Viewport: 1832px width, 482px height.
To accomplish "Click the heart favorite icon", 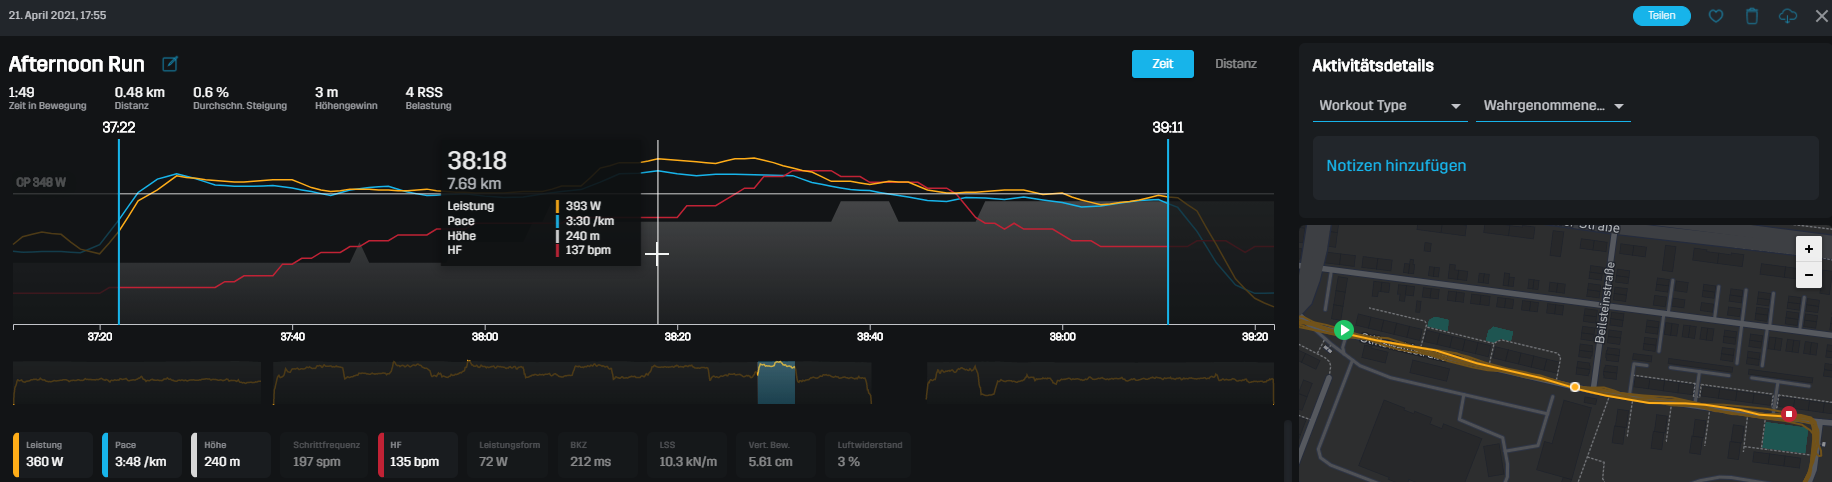I will (1716, 16).
